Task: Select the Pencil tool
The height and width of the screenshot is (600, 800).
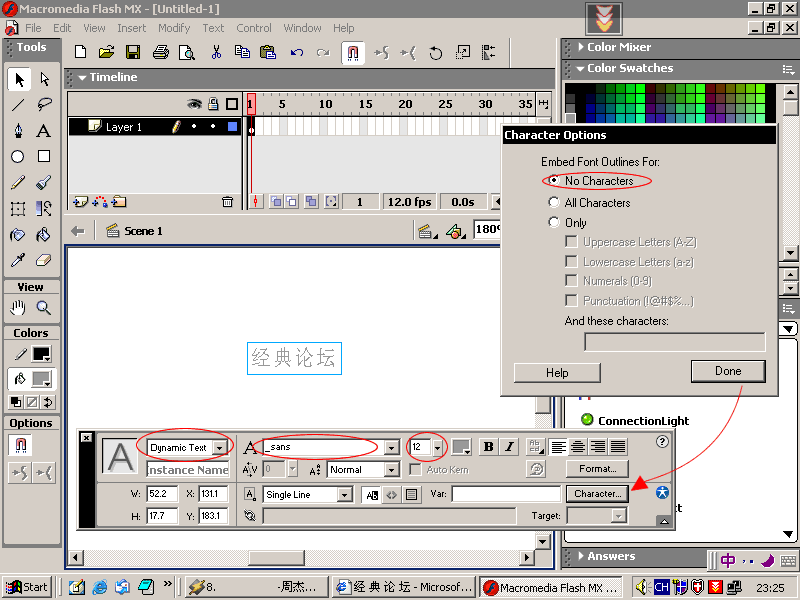Action: 18,183
